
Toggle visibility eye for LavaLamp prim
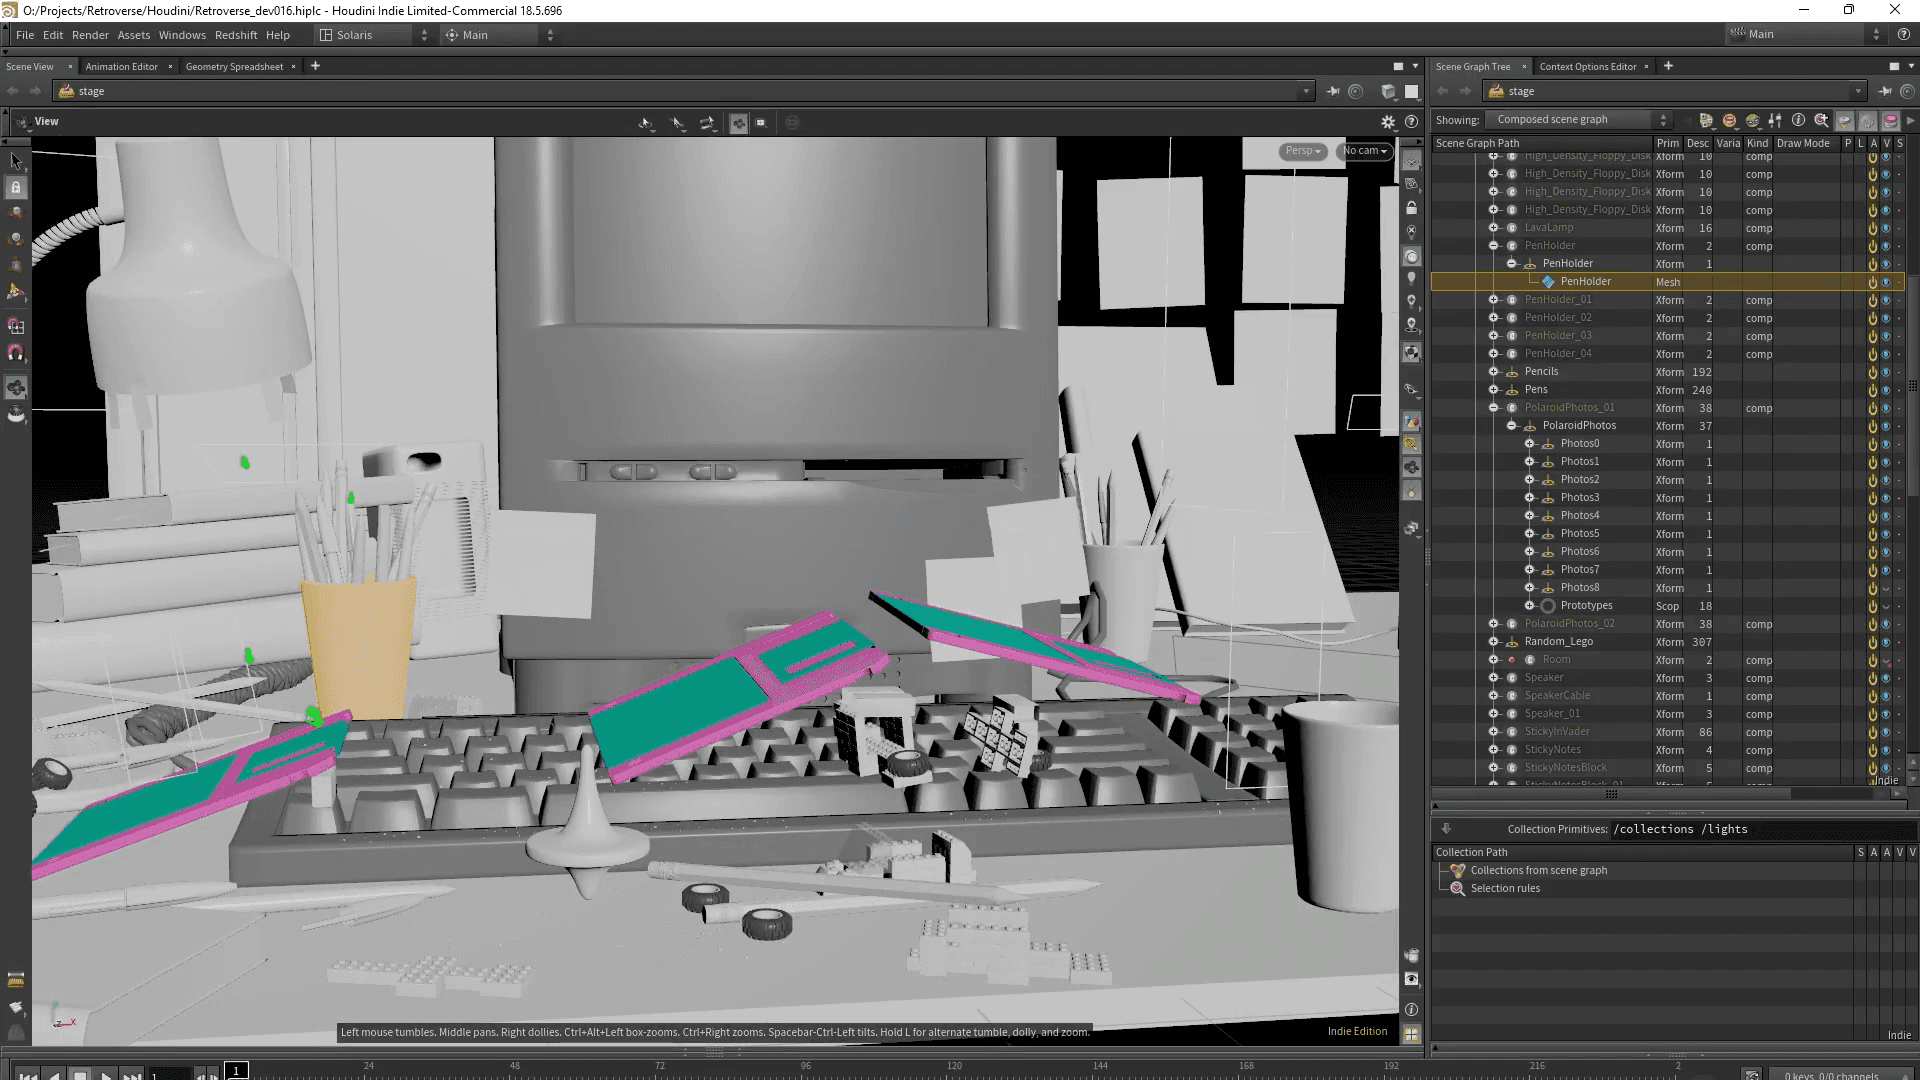pyautogui.click(x=1886, y=228)
